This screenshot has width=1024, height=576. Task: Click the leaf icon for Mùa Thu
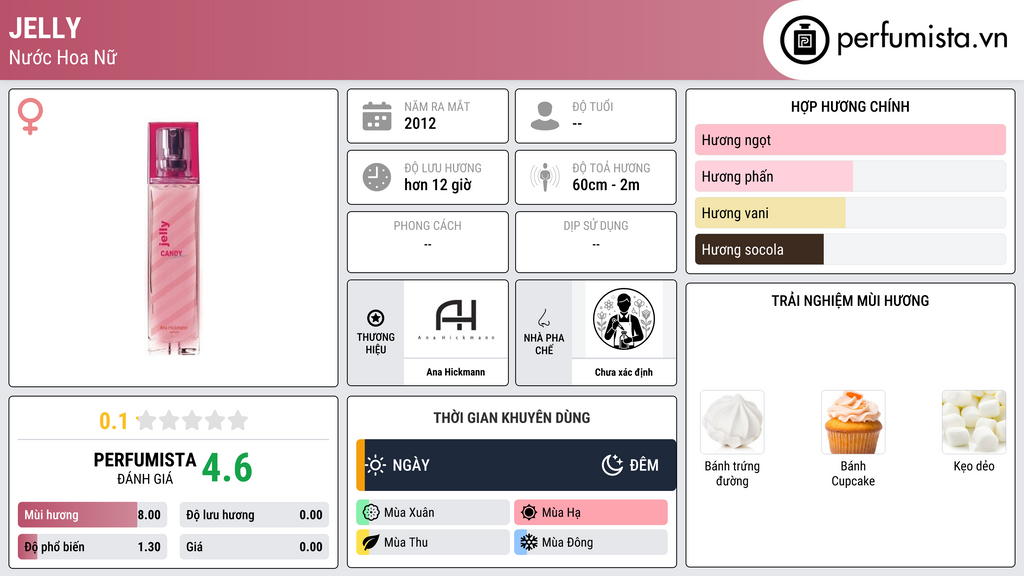(x=371, y=542)
